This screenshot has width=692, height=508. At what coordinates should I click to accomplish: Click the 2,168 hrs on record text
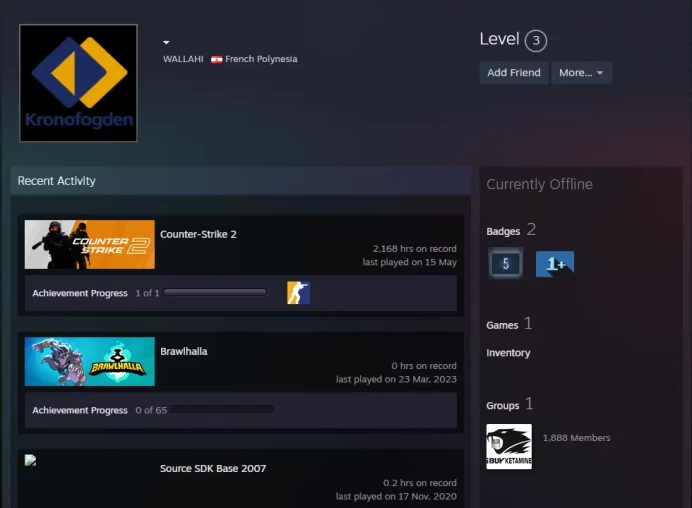click(414, 248)
